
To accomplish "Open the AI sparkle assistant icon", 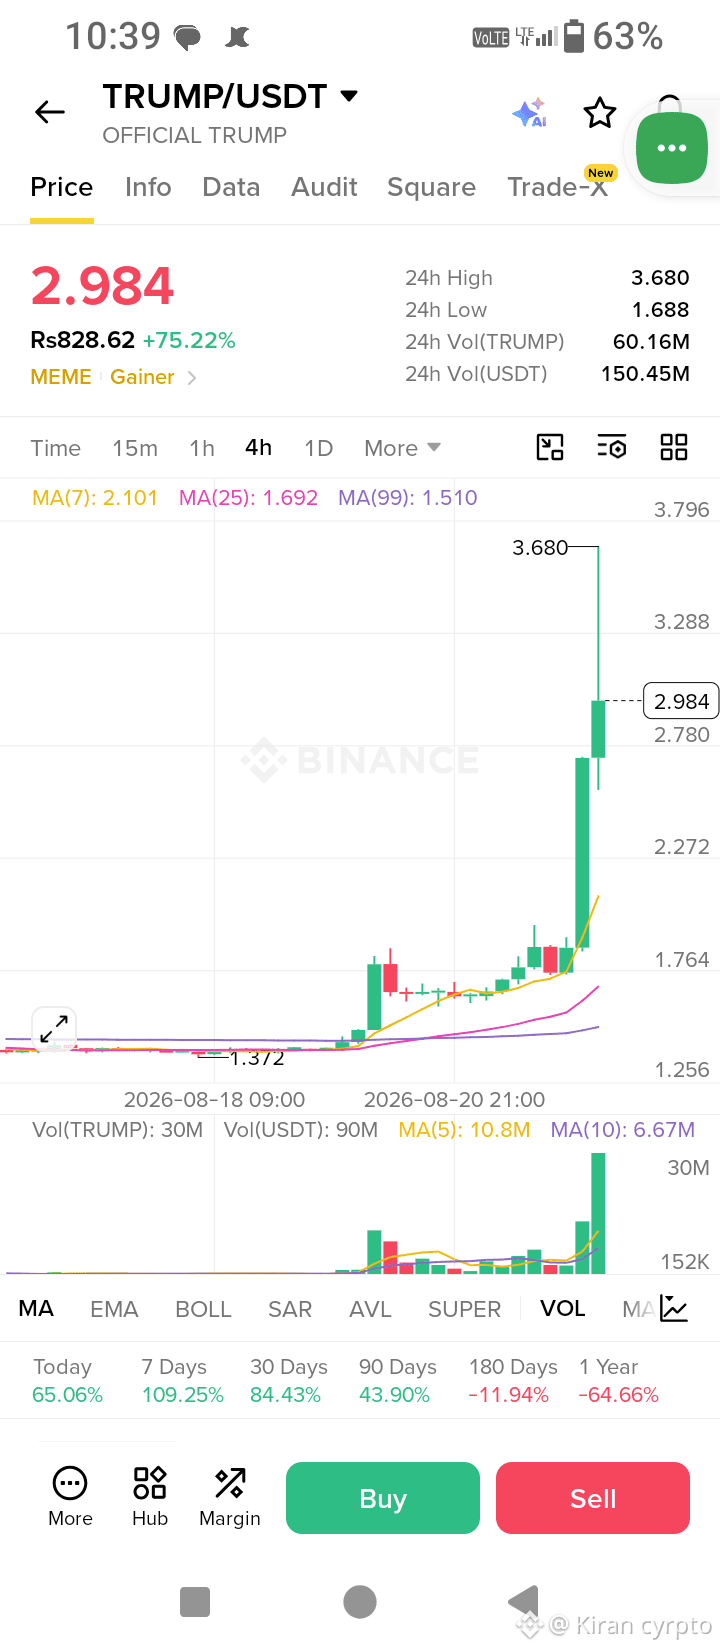I will 529,113.
